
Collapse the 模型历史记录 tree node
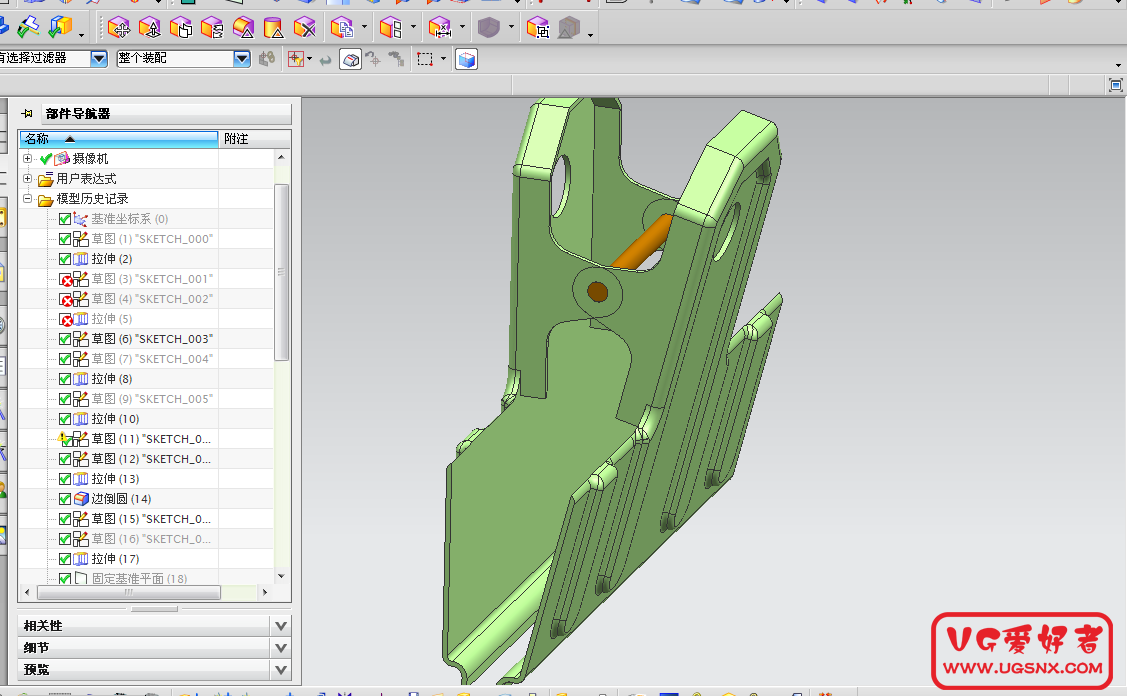tap(27, 198)
